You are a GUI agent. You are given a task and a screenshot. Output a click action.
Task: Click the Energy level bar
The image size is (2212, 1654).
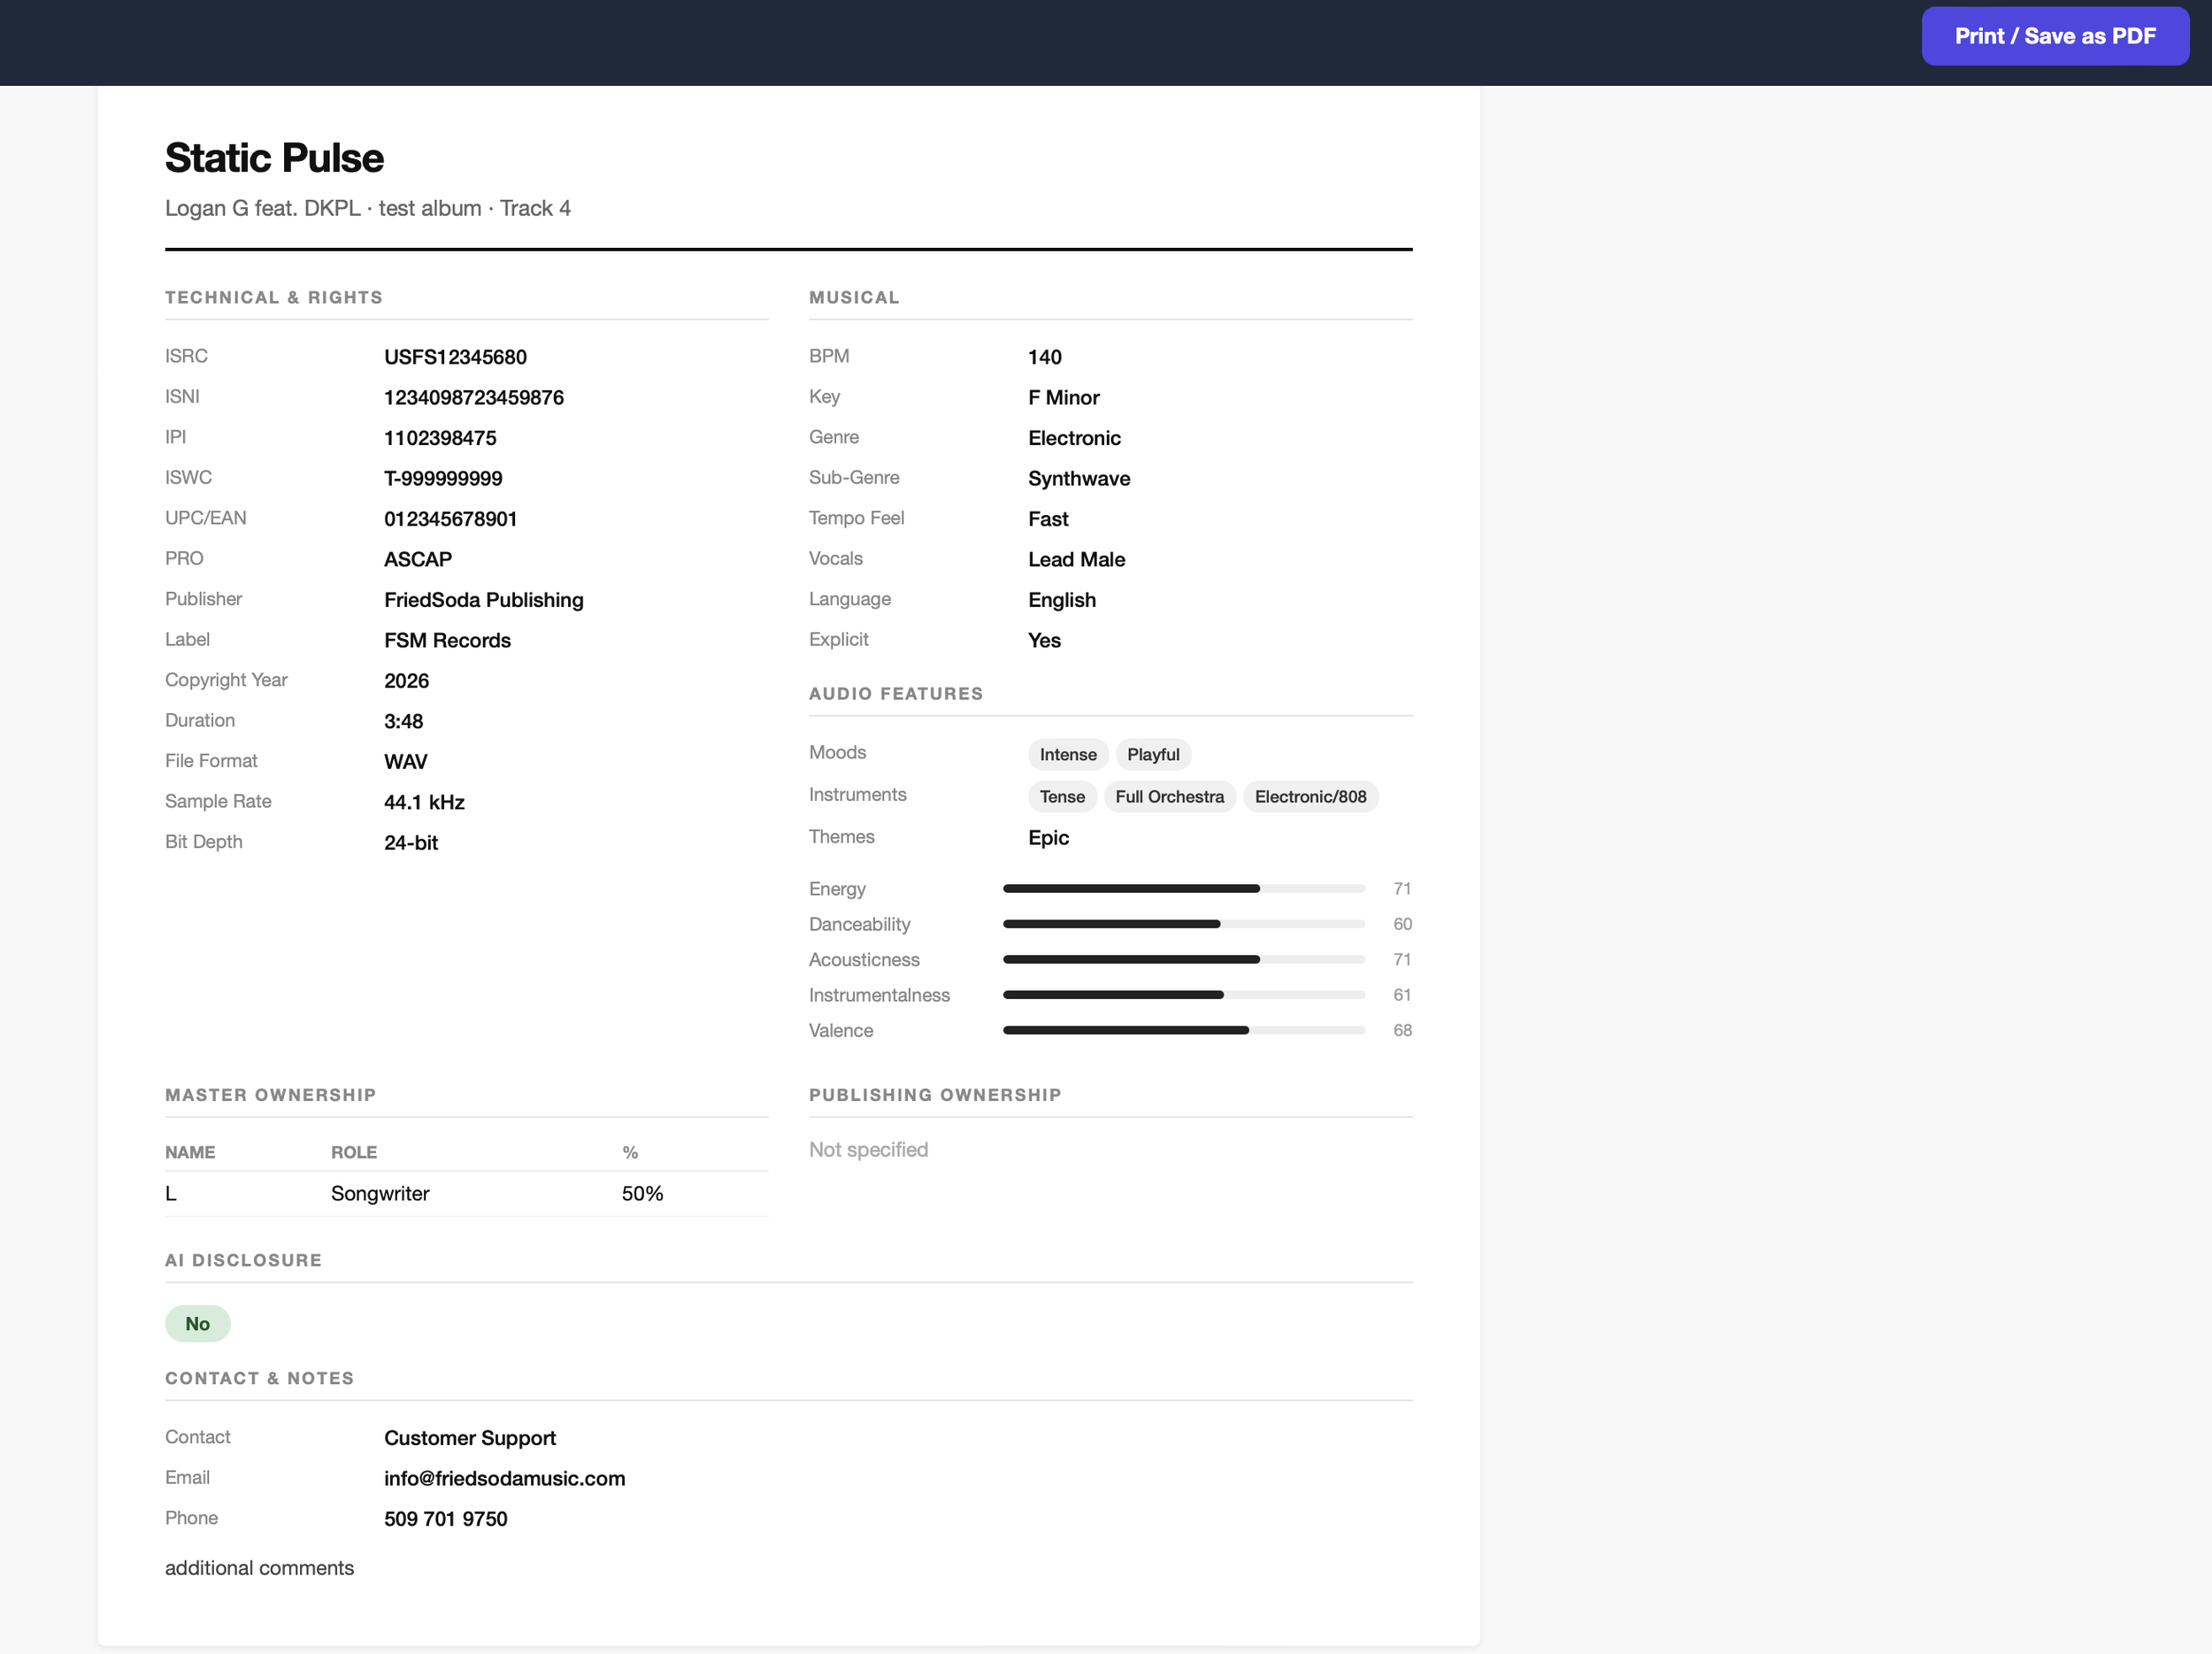[x=1183, y=889]
